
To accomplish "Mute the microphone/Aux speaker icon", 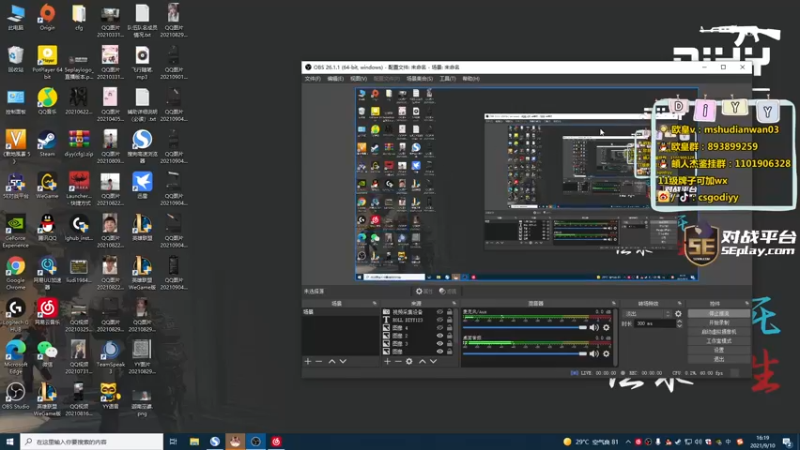I will click(594, 328).
